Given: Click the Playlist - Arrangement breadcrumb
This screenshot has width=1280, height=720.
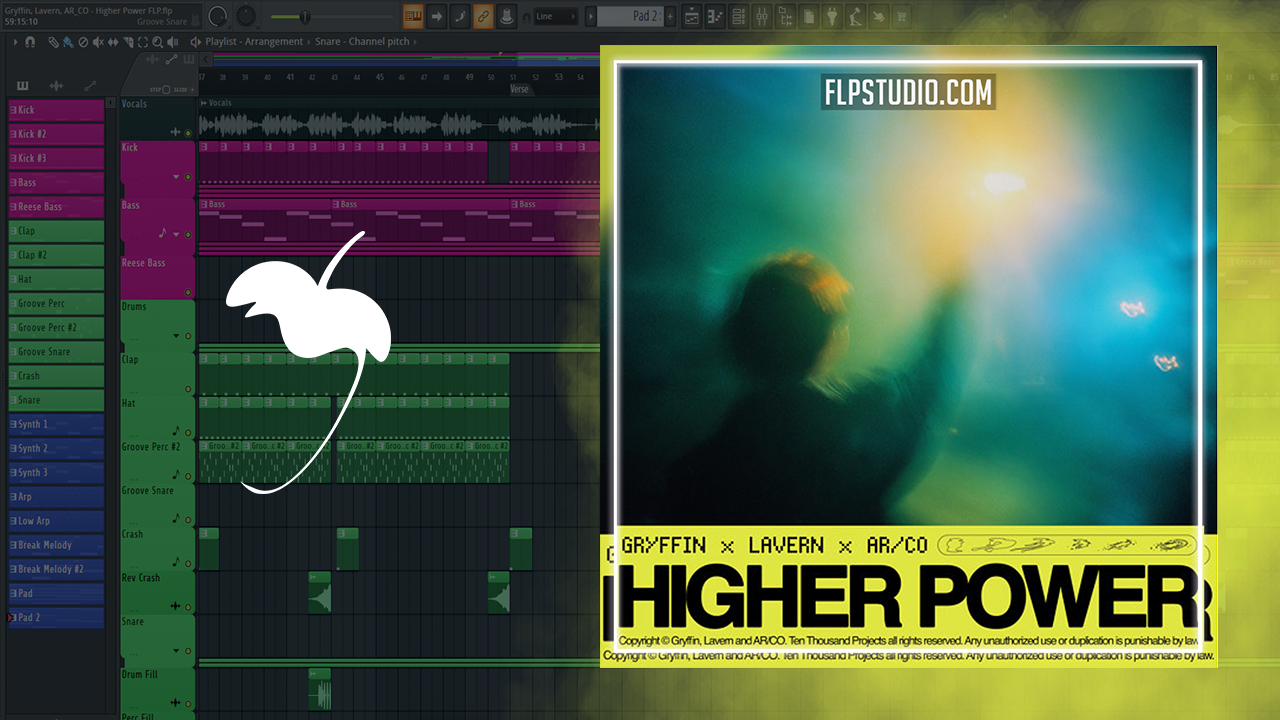Looking at the screenshot, I should click(254, 42).
